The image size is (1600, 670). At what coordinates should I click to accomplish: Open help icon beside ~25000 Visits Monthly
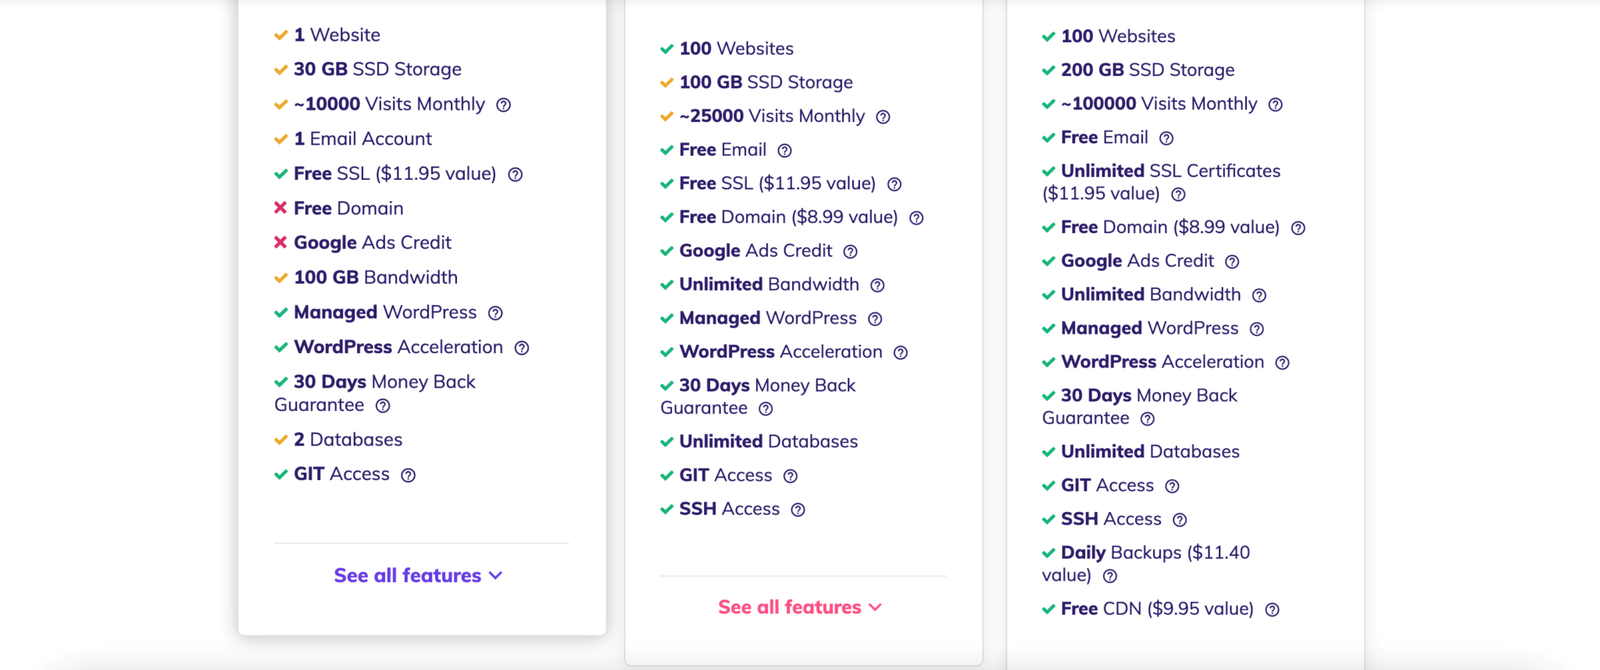(x=883, y=117)
